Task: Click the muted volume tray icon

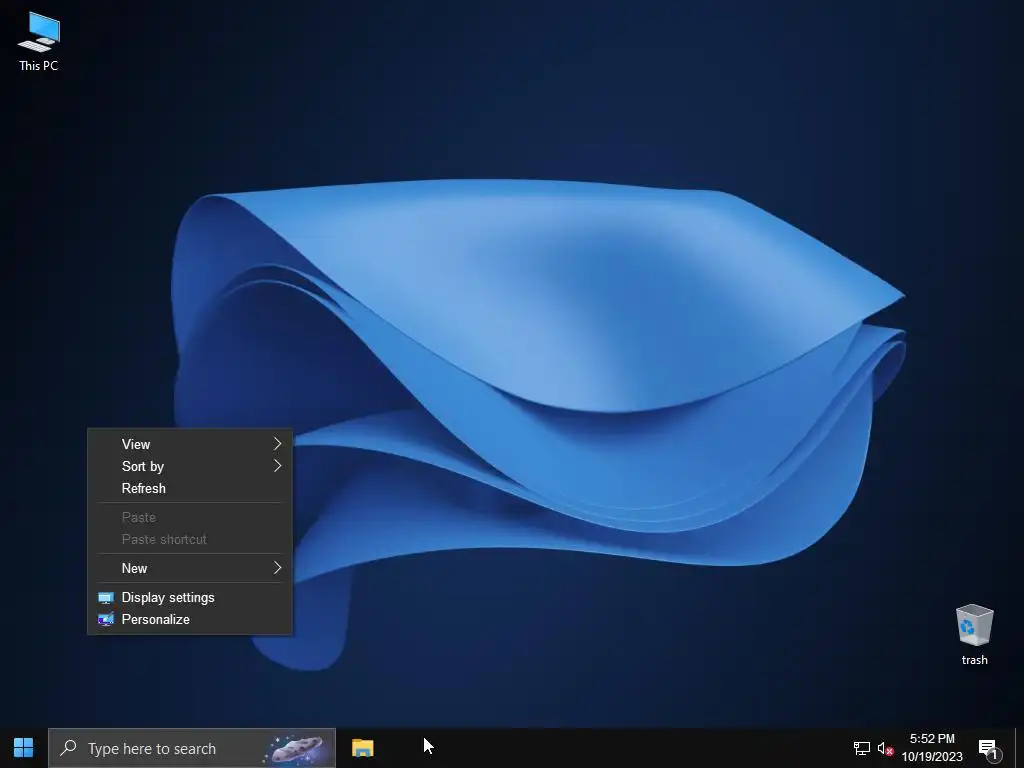Action: pos(885,748)
